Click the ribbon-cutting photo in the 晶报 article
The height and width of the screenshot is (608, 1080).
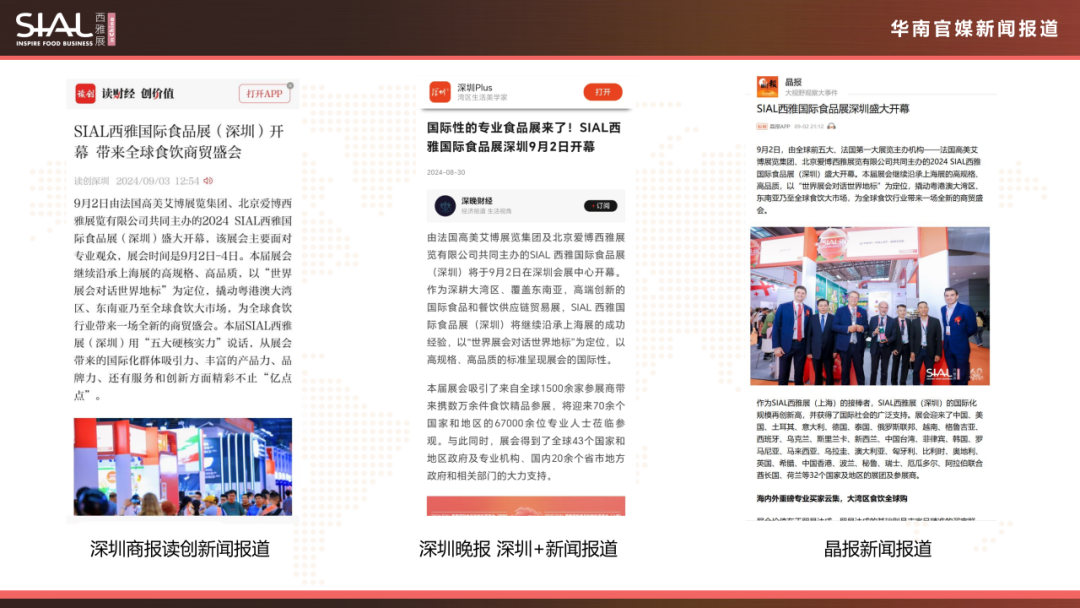point(870,305)
